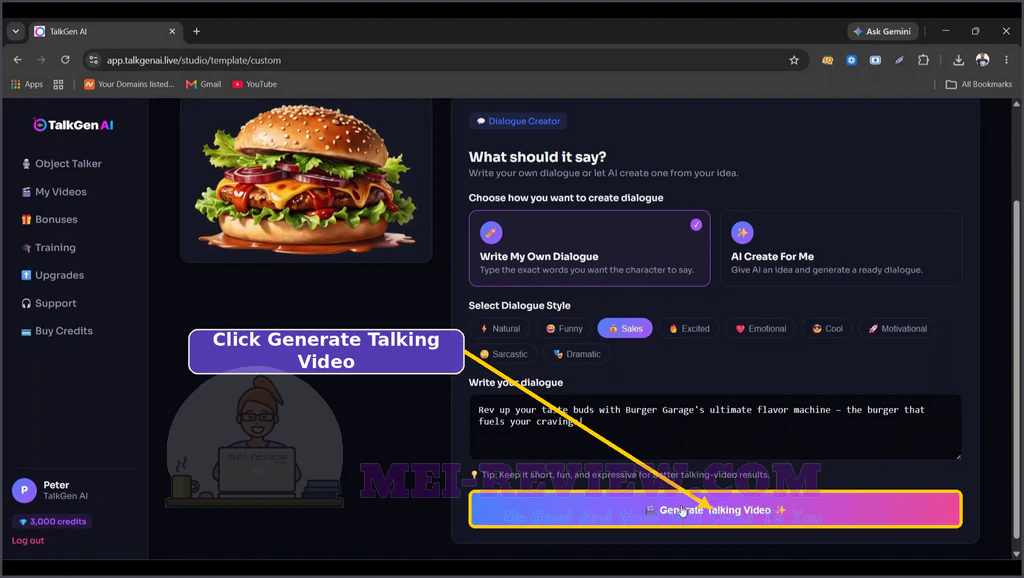Click the page vertical scrollbar
The image size is (1024, 578).
coord(1016,371)
